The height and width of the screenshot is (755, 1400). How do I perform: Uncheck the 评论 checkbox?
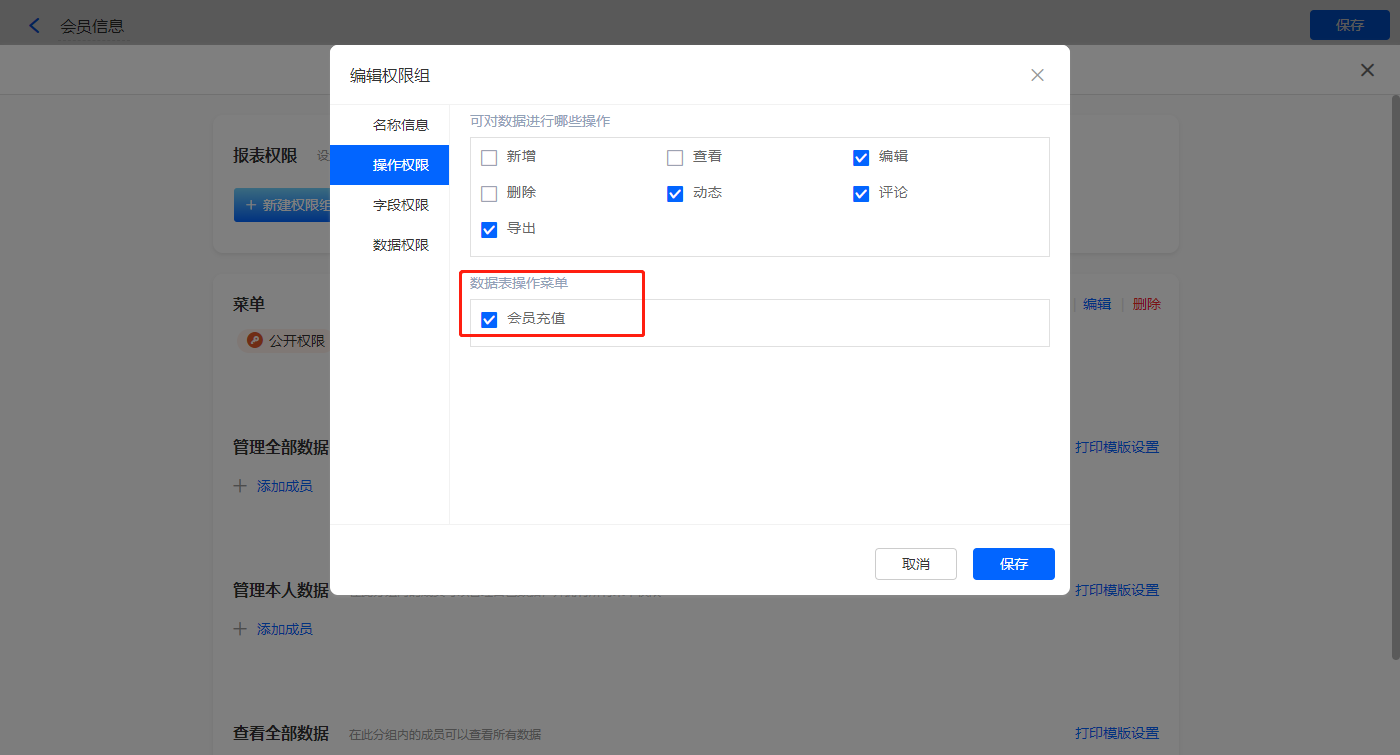click(861, 193)
